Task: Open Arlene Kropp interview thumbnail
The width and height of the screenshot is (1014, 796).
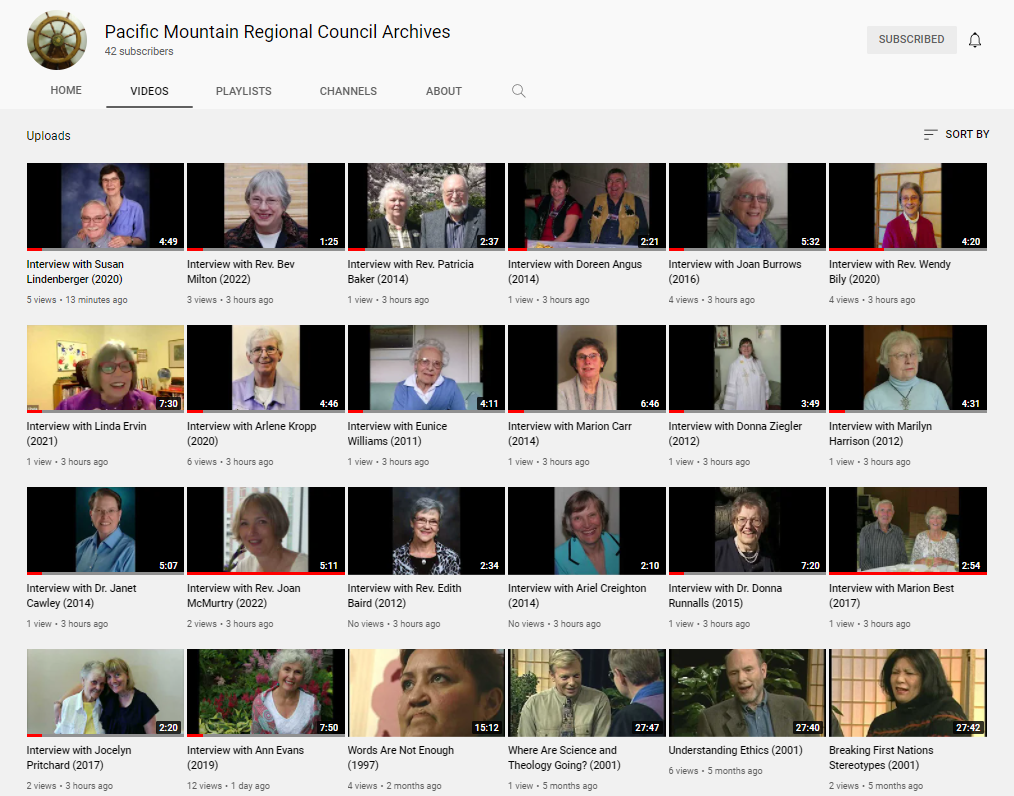Action: 266,369
